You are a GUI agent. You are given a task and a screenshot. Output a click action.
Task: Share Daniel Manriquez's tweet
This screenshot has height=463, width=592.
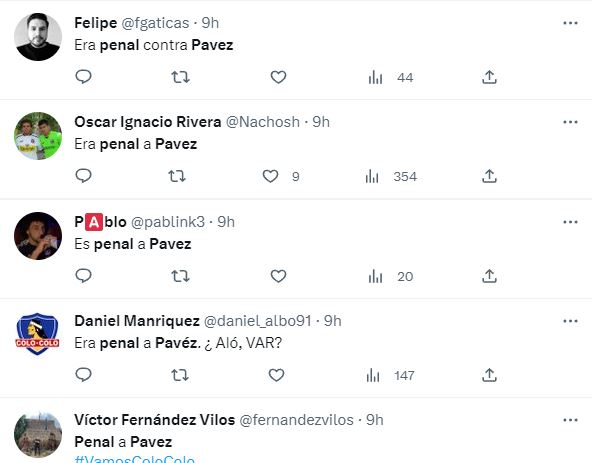489,375
